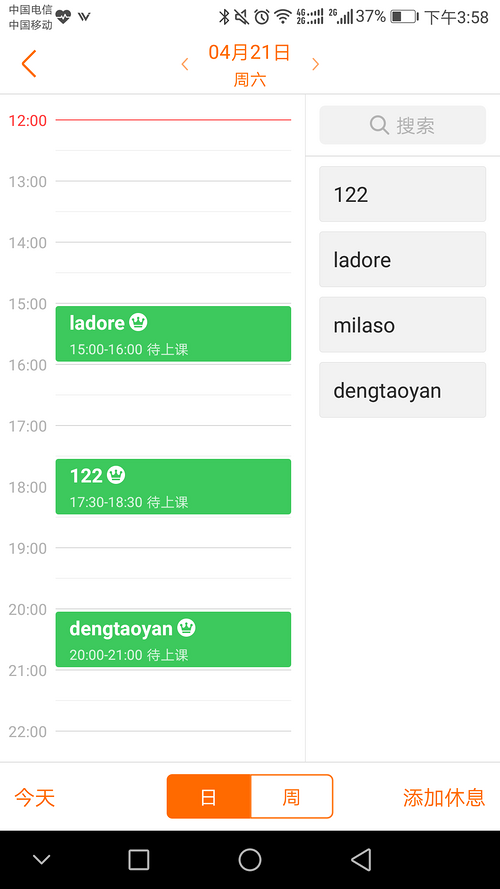Select ladore from the student list
Viewport: 500px width, 889px height.
pos(402,260)
